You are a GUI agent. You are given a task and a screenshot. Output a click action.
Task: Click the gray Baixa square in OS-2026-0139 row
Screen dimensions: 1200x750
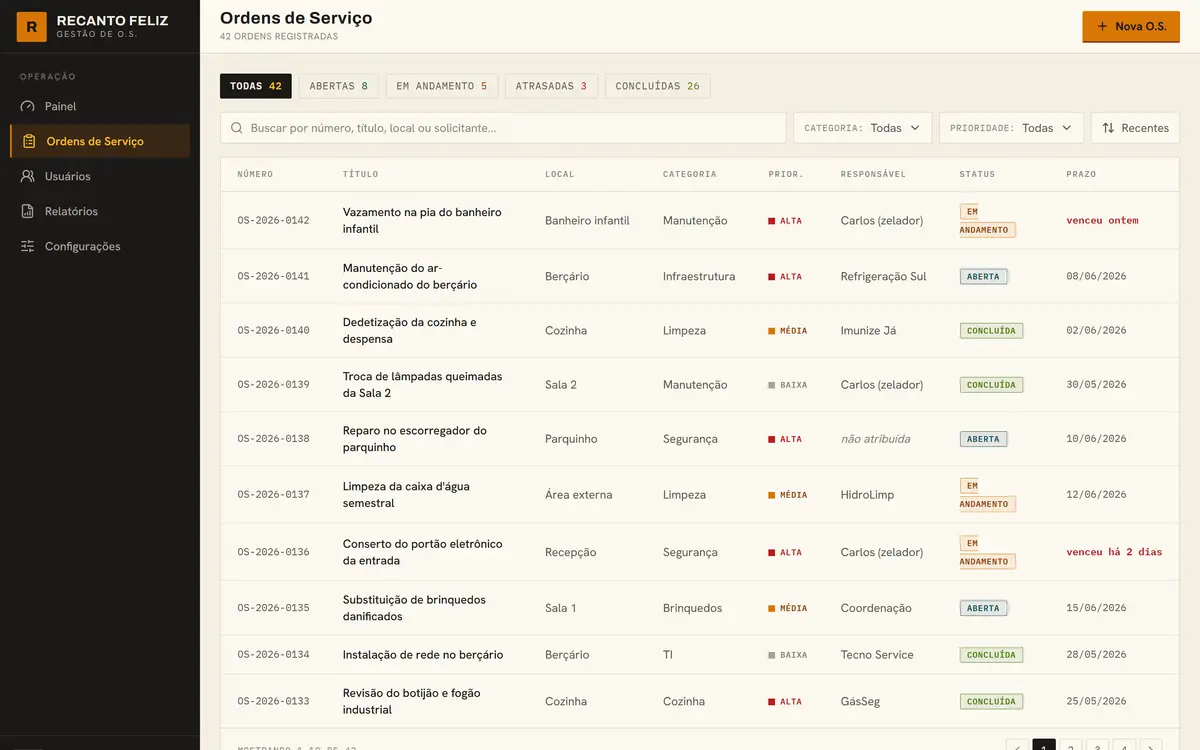pos(772,385)
